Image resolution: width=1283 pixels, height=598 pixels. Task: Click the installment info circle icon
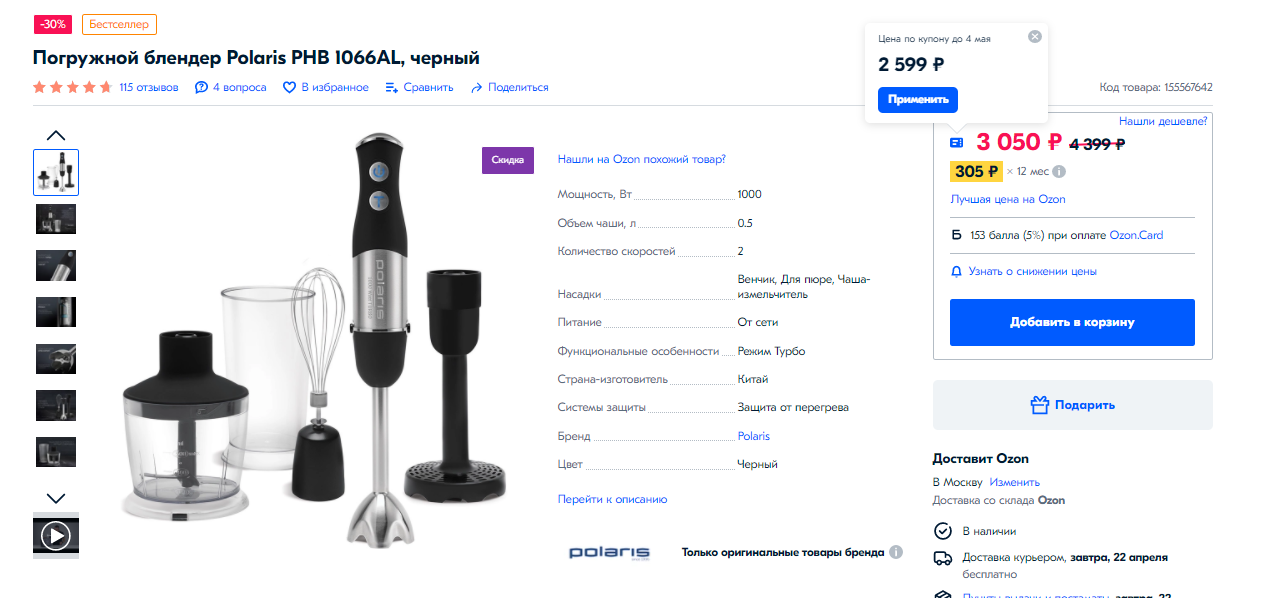pos(1059,172)
